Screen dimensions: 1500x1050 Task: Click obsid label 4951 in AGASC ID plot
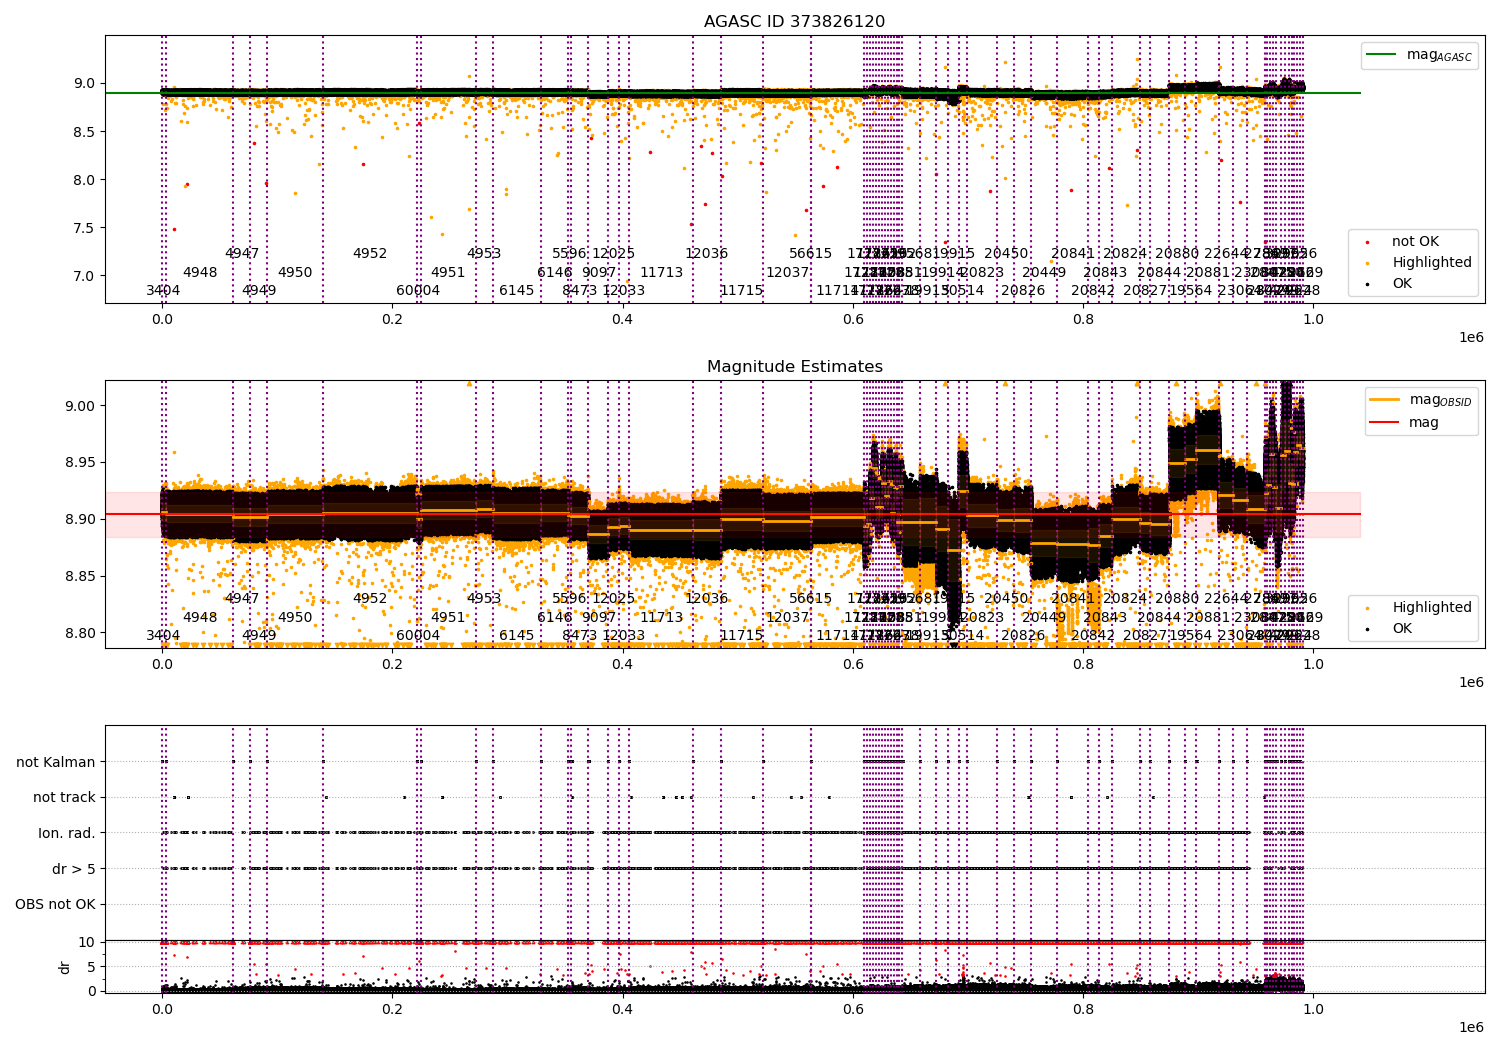point(448,272)
